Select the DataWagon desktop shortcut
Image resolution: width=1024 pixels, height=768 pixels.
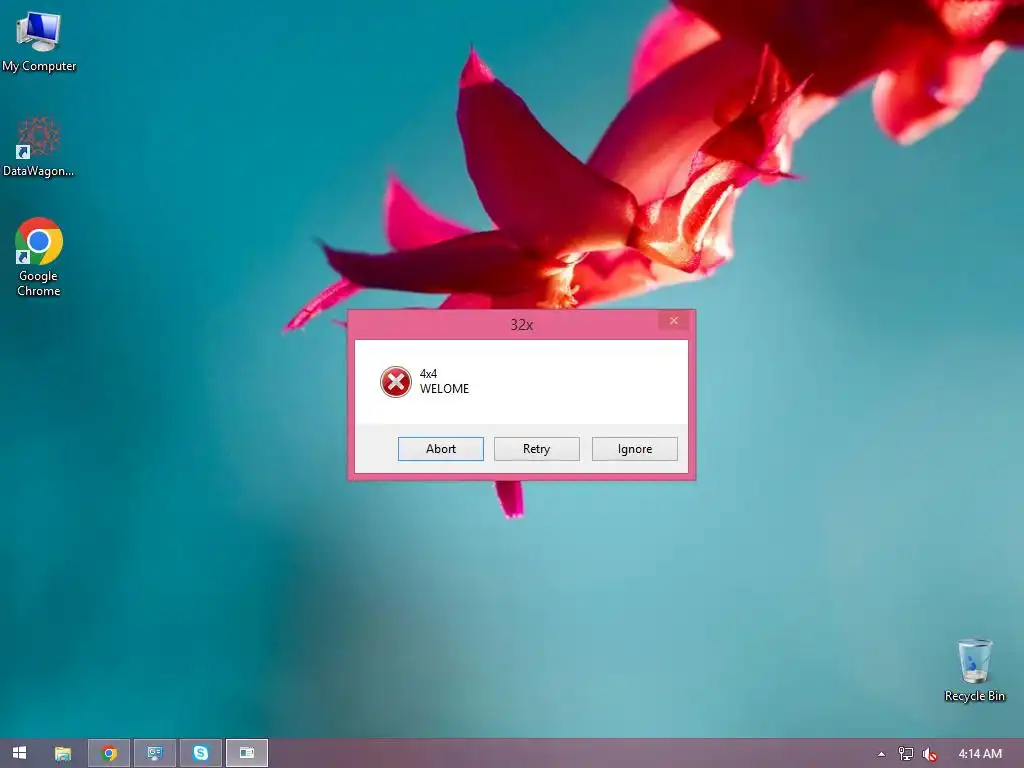click(39, 147)
